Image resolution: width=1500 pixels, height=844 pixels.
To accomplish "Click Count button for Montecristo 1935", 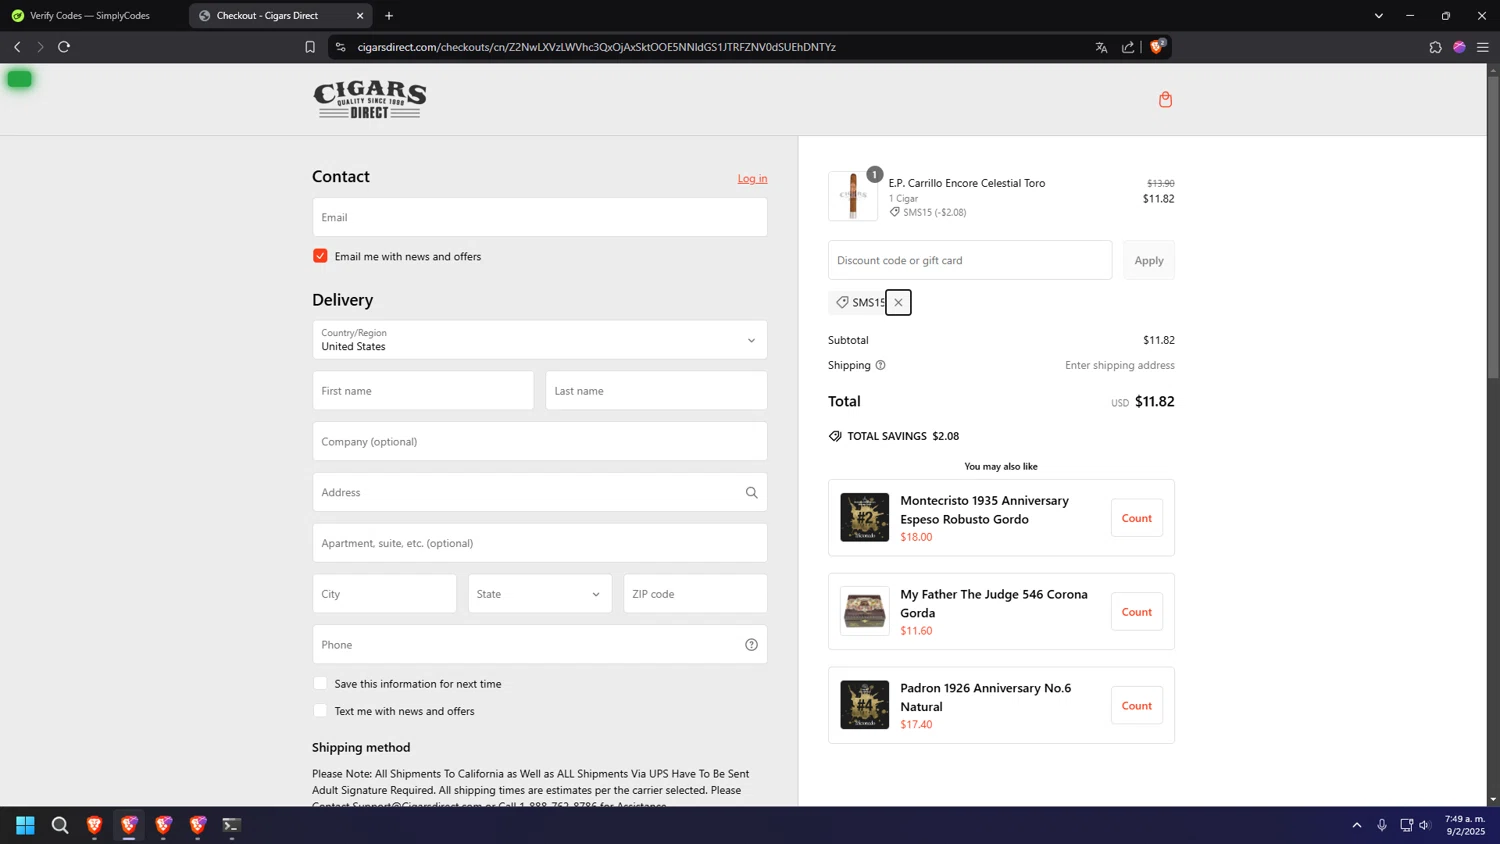I will [x=1136, y=518].
